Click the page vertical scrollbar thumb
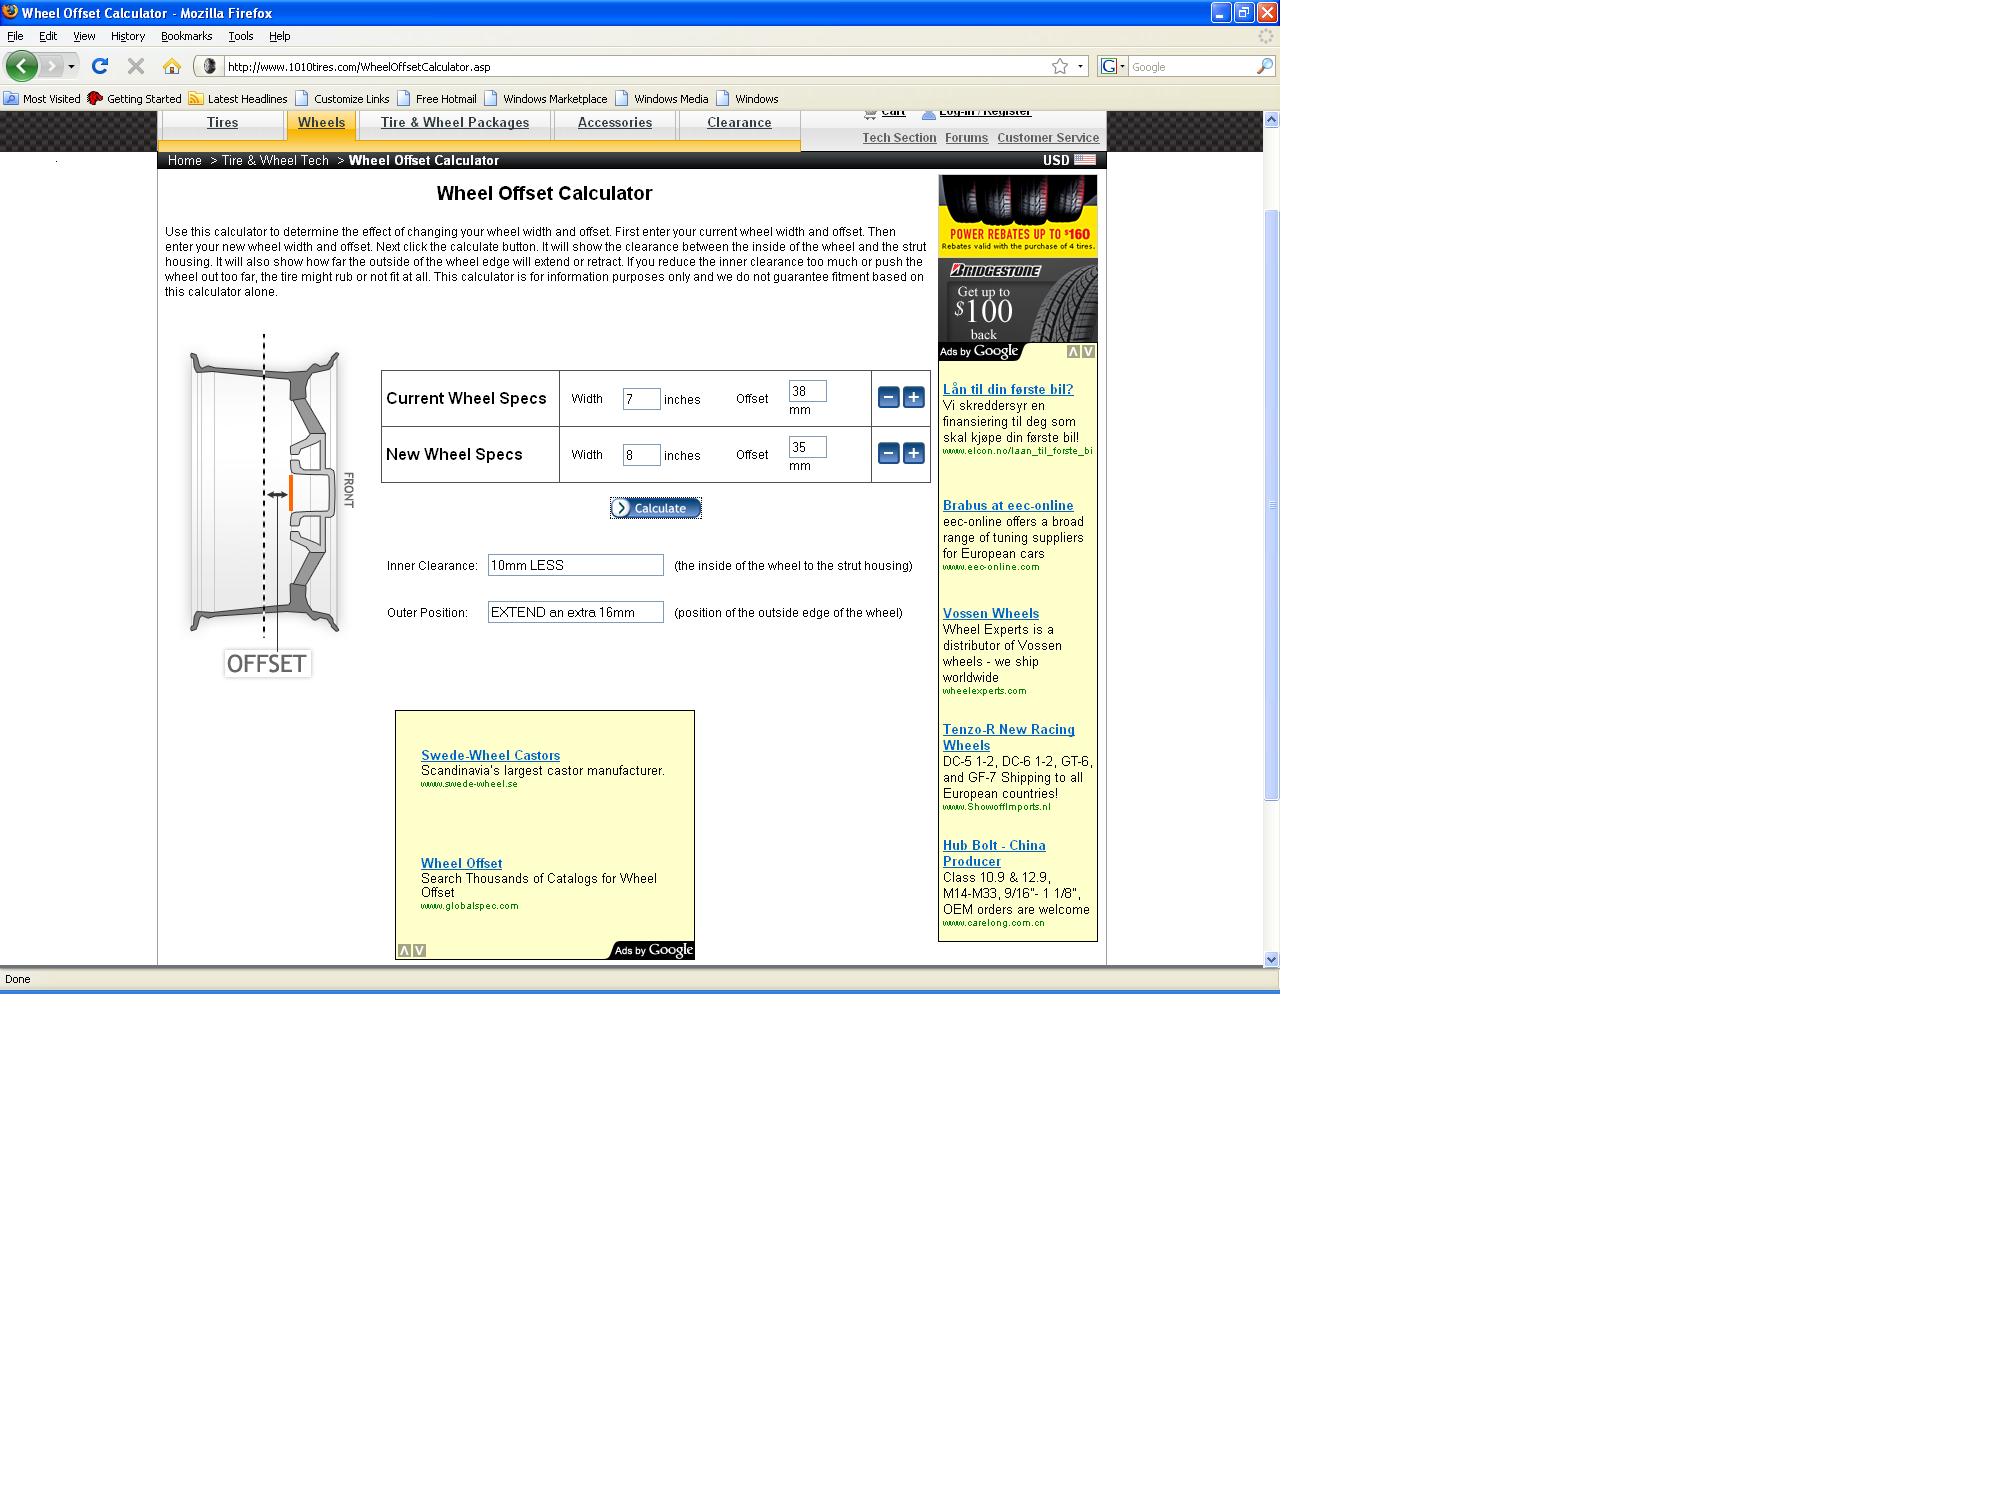Image resolution: width=2000 pixels, height=1500 pixels. [1271, 504]
